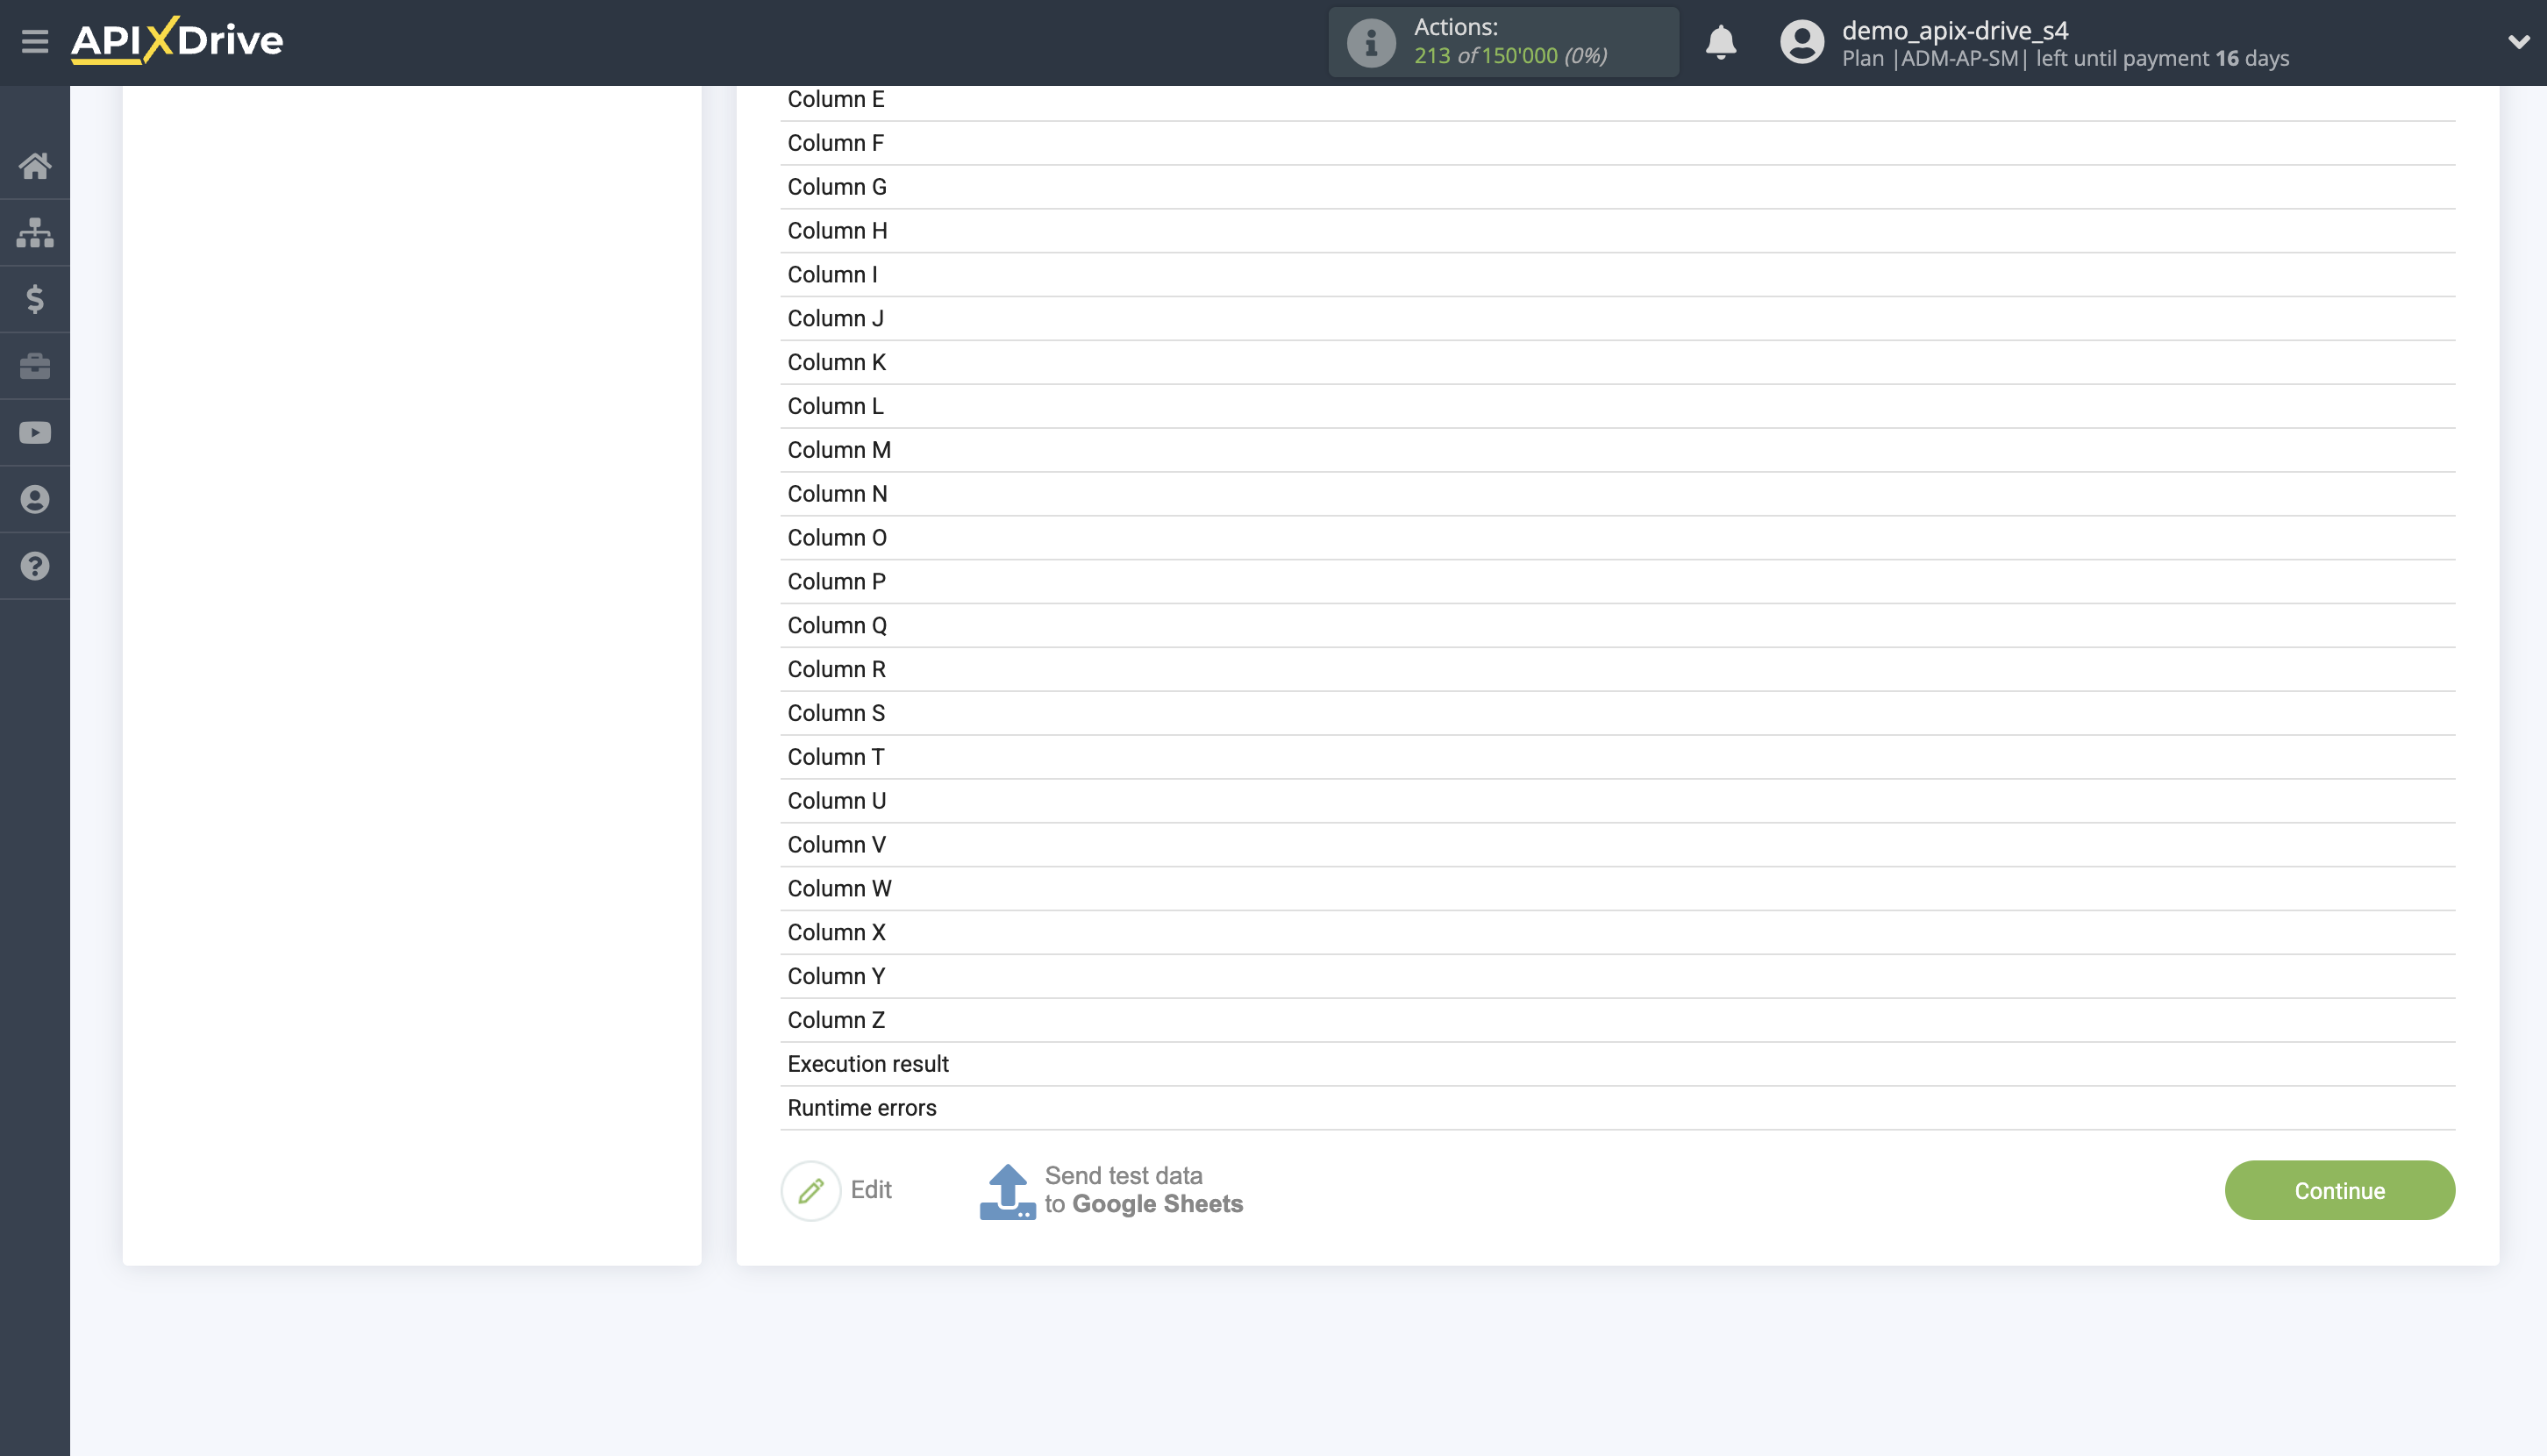Open the Home dashboard icon
Screen dimensions: 2547x1456
(x=35, y=165)
